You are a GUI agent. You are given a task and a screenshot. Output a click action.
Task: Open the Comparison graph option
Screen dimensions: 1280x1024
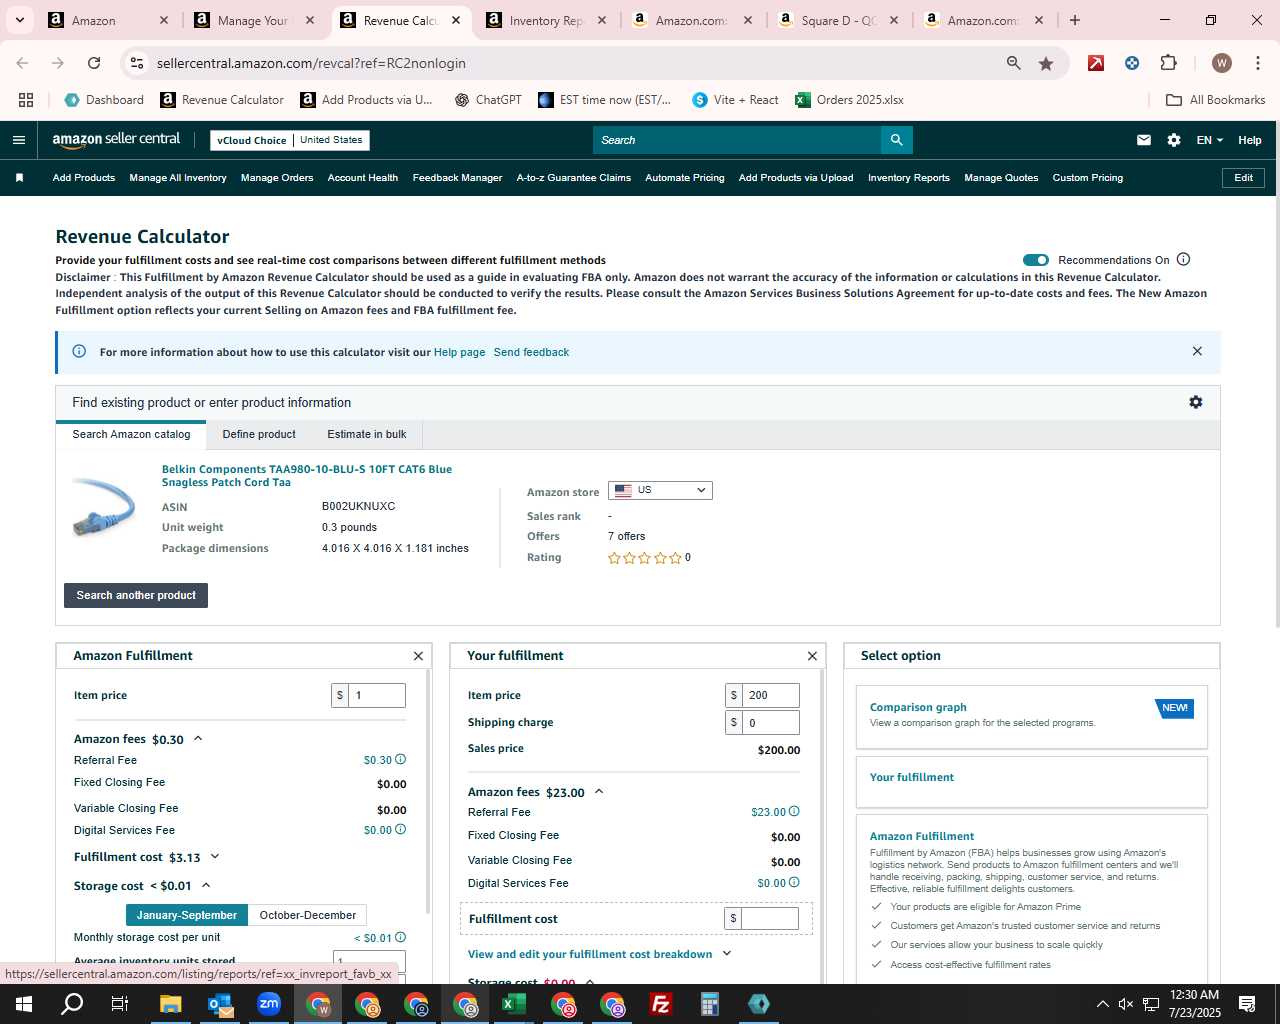point(1032,716)
